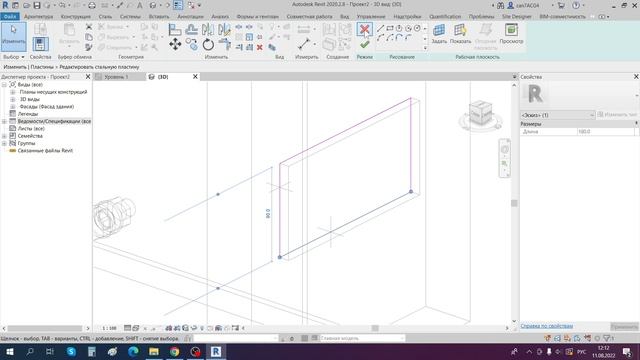Click the Применить button in Properties
The width and height of the screenshot is (640, 360).
624,326
